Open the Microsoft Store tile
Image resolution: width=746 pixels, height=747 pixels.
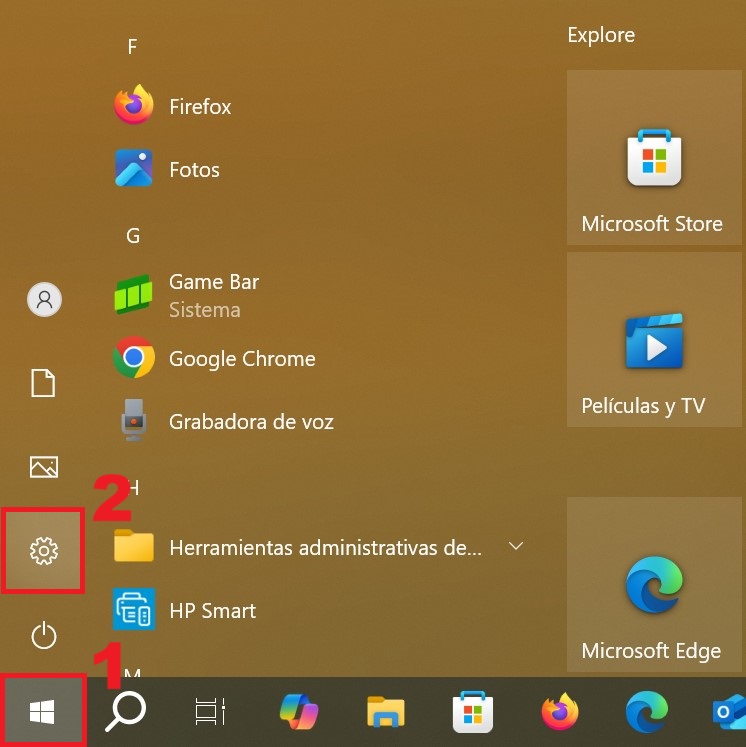[x=654, y=158]
